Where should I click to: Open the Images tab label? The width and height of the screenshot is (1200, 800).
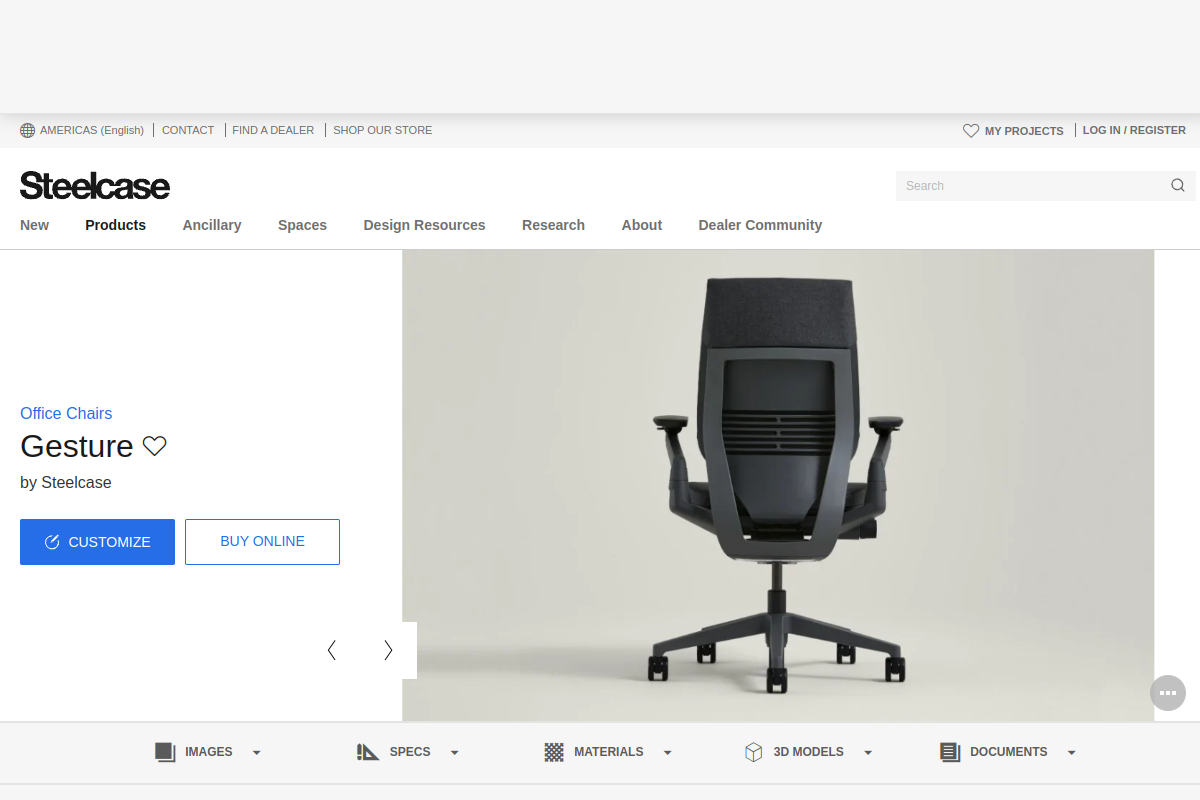click(208, 752)
